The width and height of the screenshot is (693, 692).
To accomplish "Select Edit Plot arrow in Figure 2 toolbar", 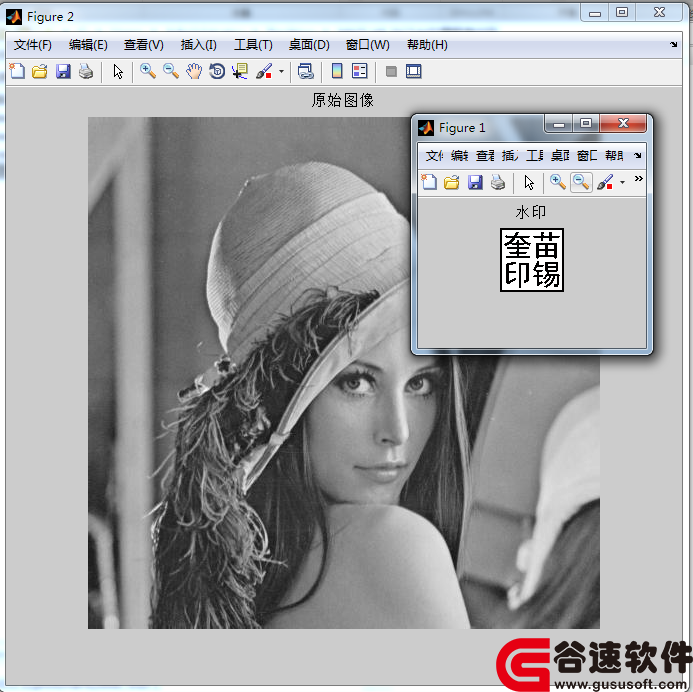I will pyautogui.click(x=118, y=71).
